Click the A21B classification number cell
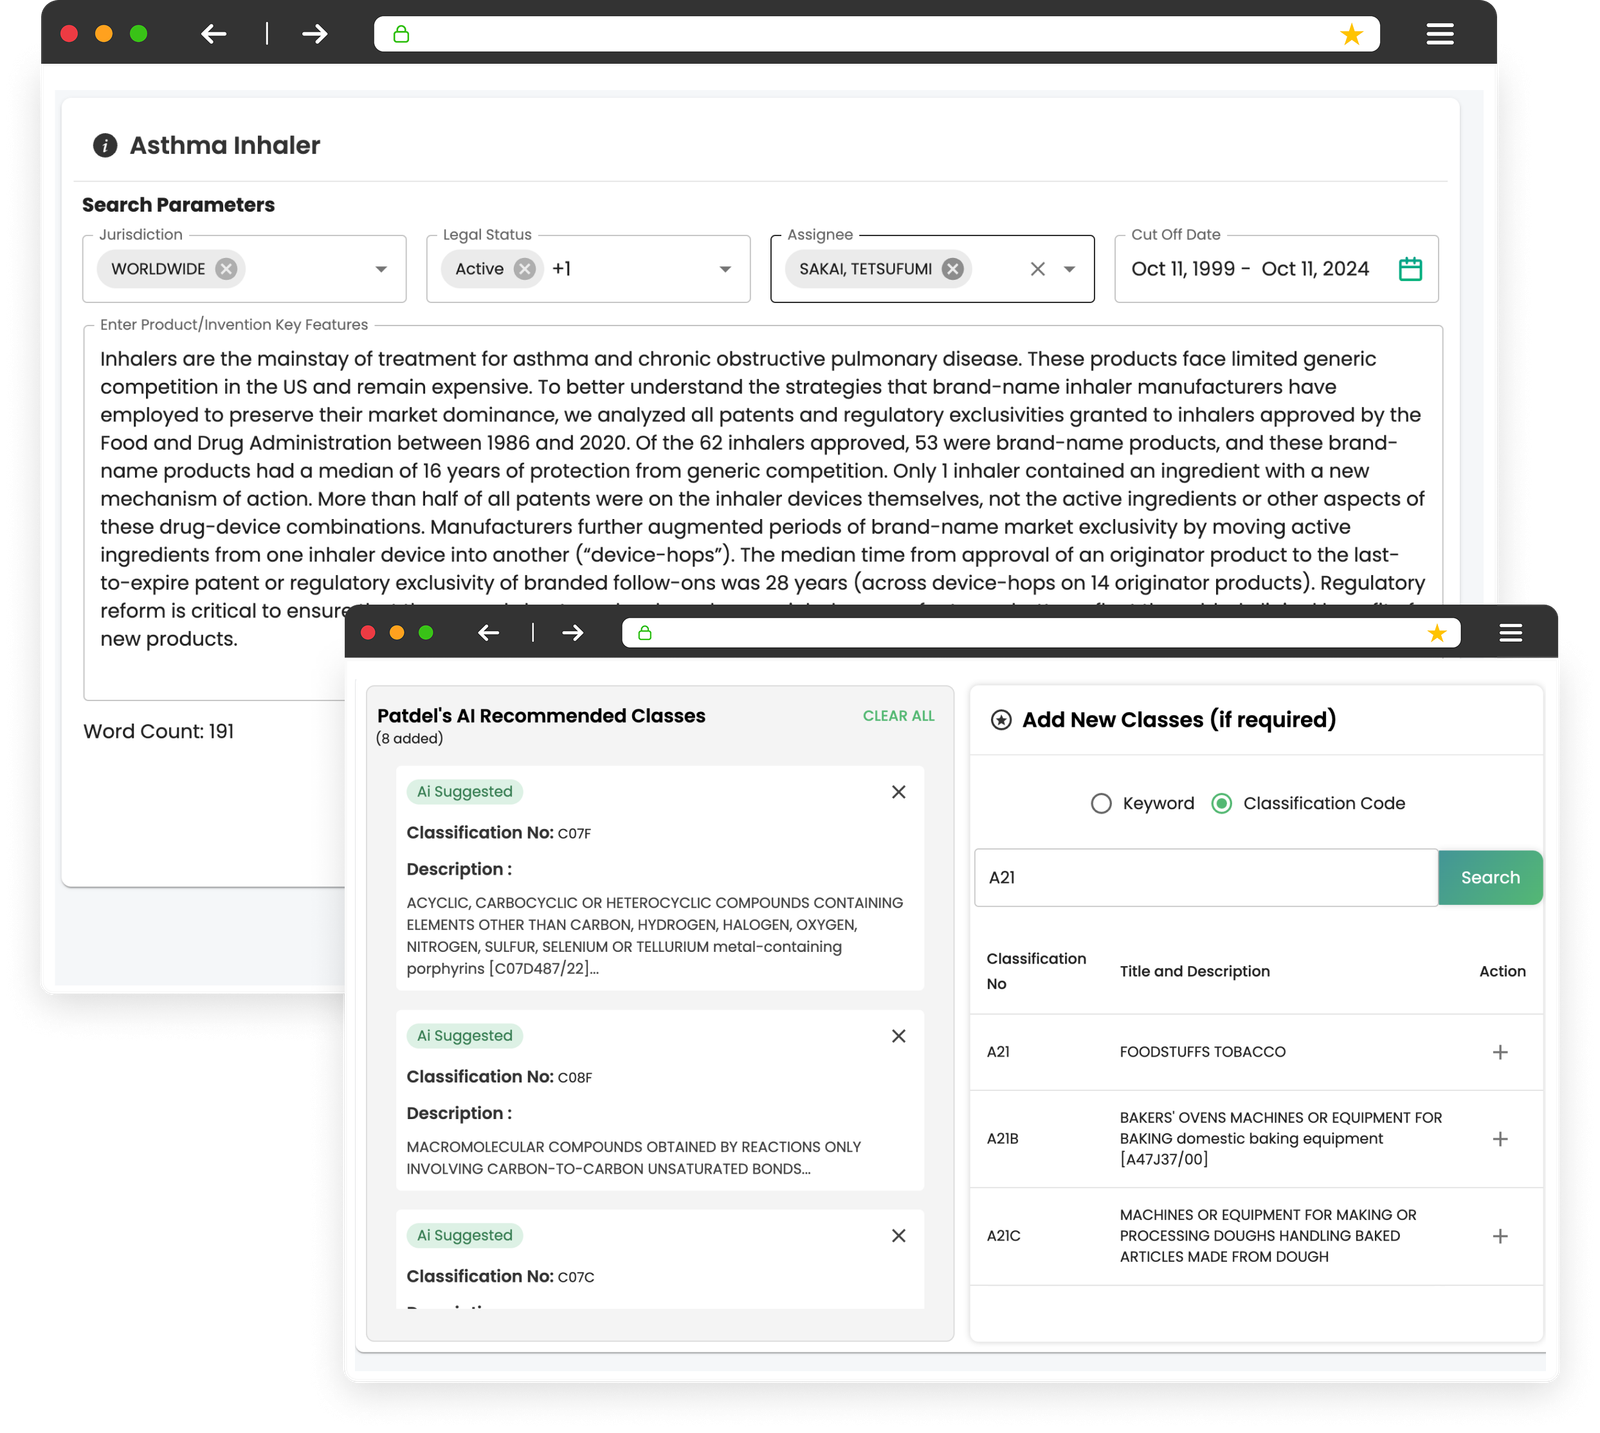 click(x=1003, y=1139)
